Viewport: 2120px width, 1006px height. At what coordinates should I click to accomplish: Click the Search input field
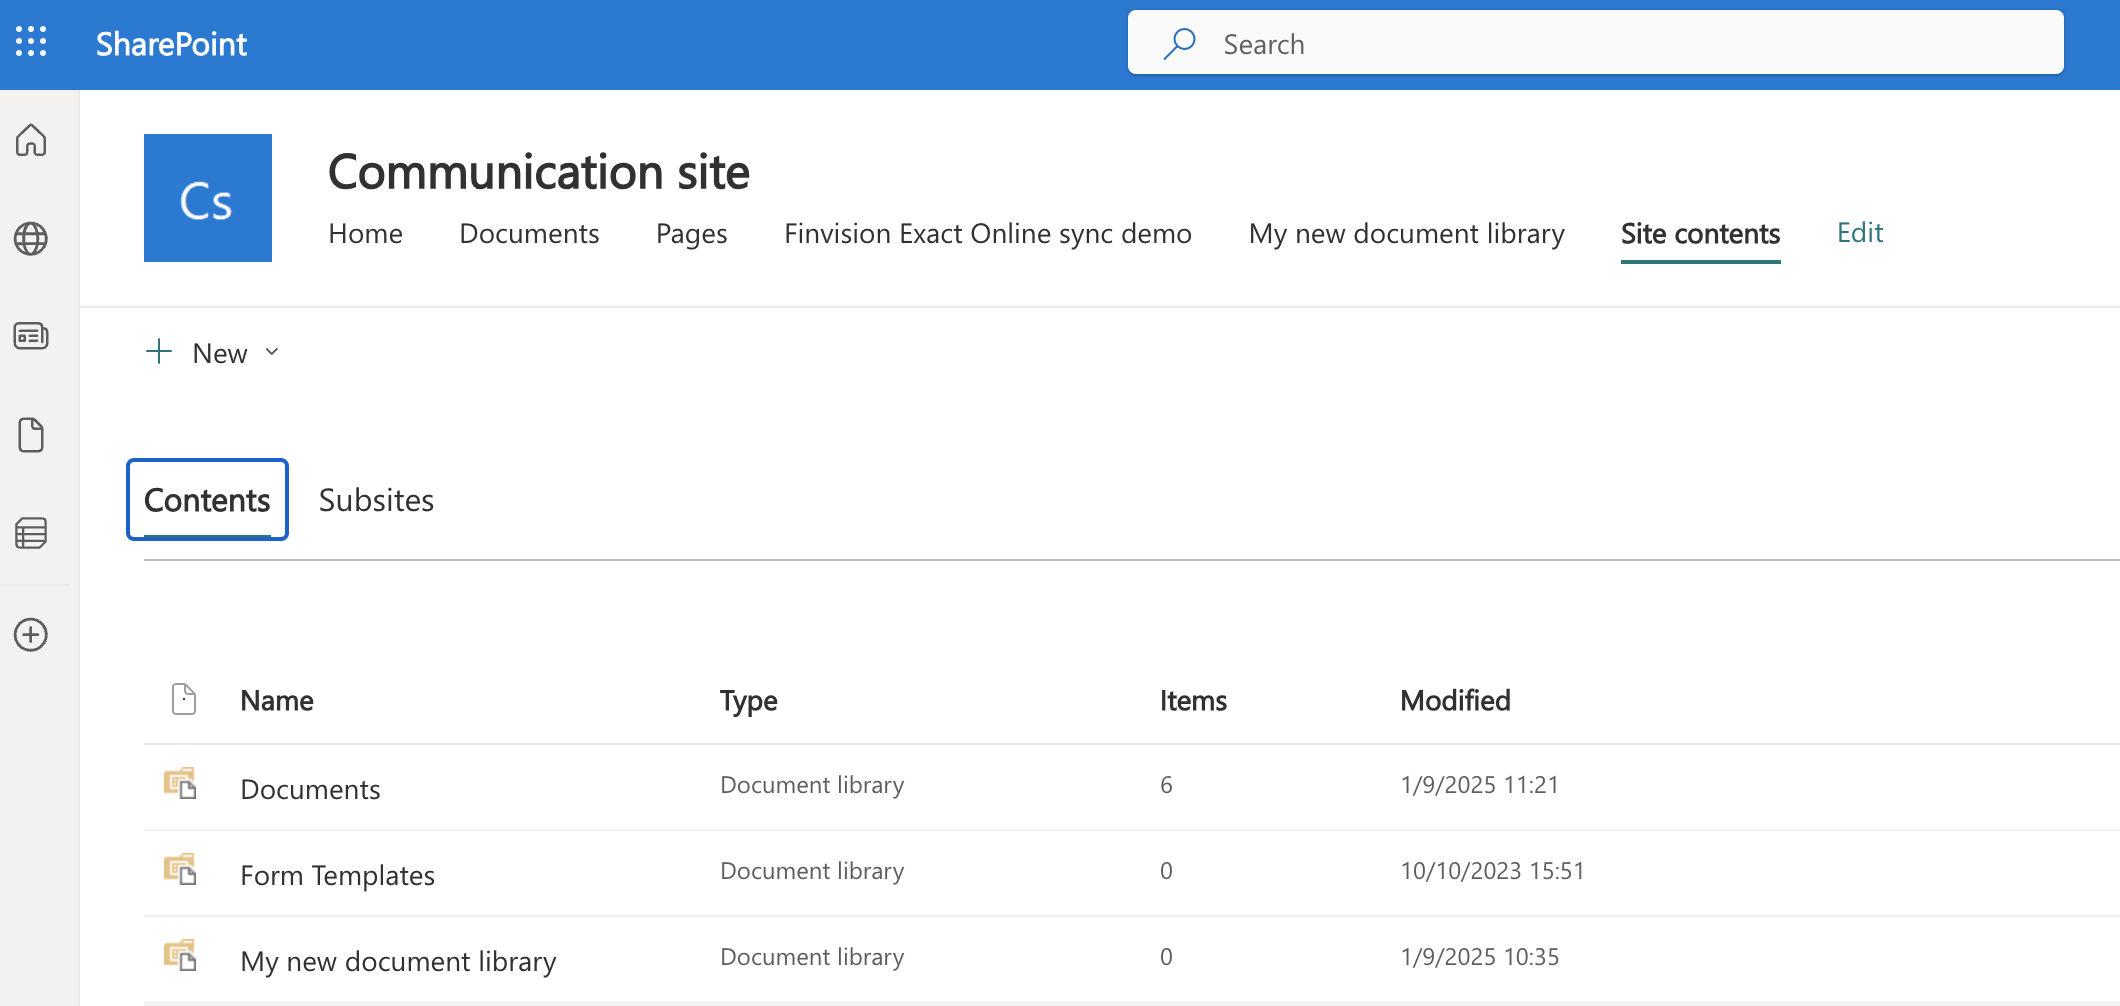pyautogui.click(x=1595, y=43)
